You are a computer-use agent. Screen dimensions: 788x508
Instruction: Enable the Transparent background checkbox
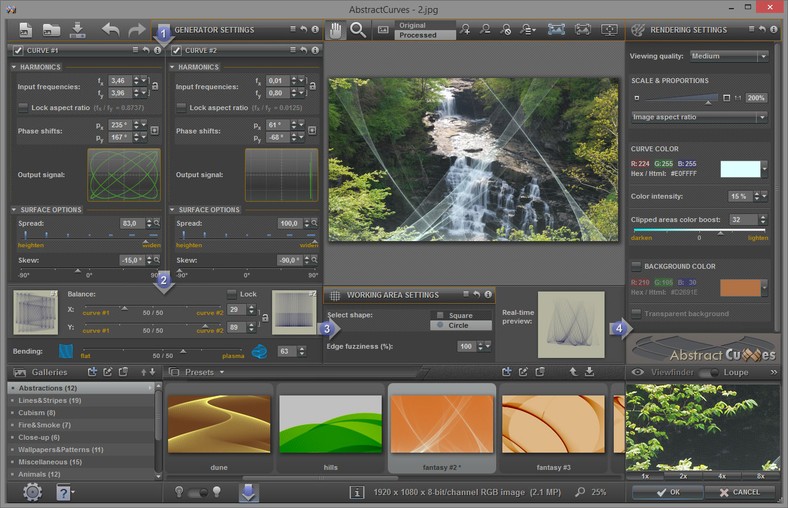pyautogui.click(x=636, y=314)
